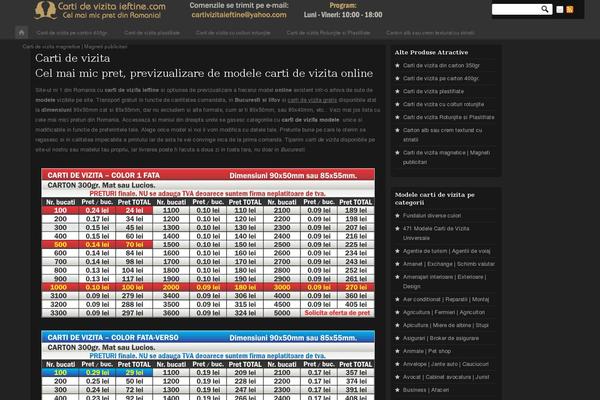This screenshot has width=600, height=400.
Task: Click Modele carti de vizita pe categorii heading
Action: (x=434, y=199)
